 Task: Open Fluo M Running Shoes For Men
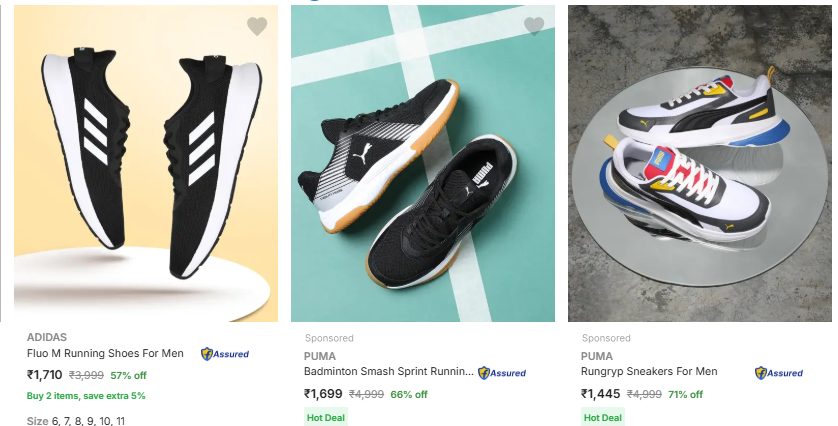(105, 353)
